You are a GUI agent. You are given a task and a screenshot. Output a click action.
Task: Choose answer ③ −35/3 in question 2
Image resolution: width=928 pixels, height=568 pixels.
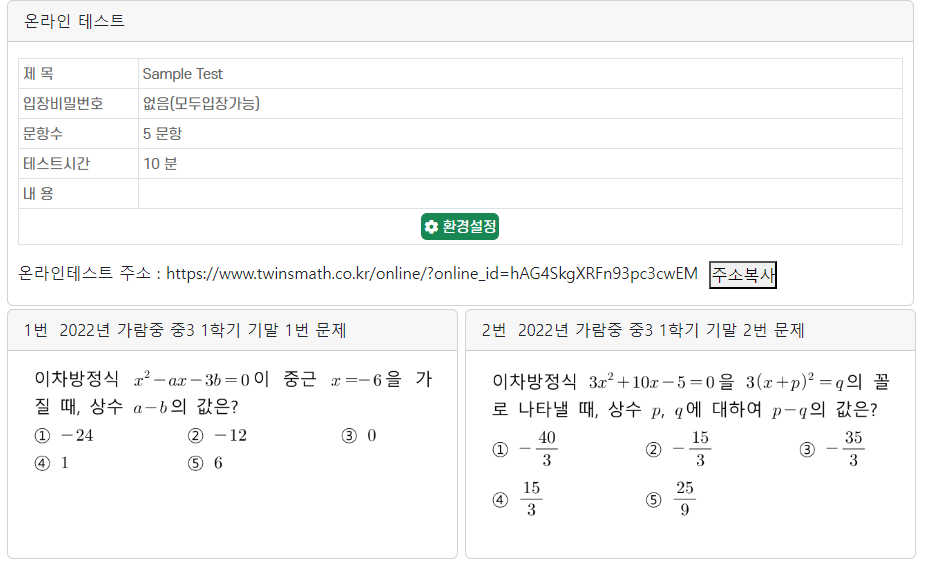coord(832,449)
